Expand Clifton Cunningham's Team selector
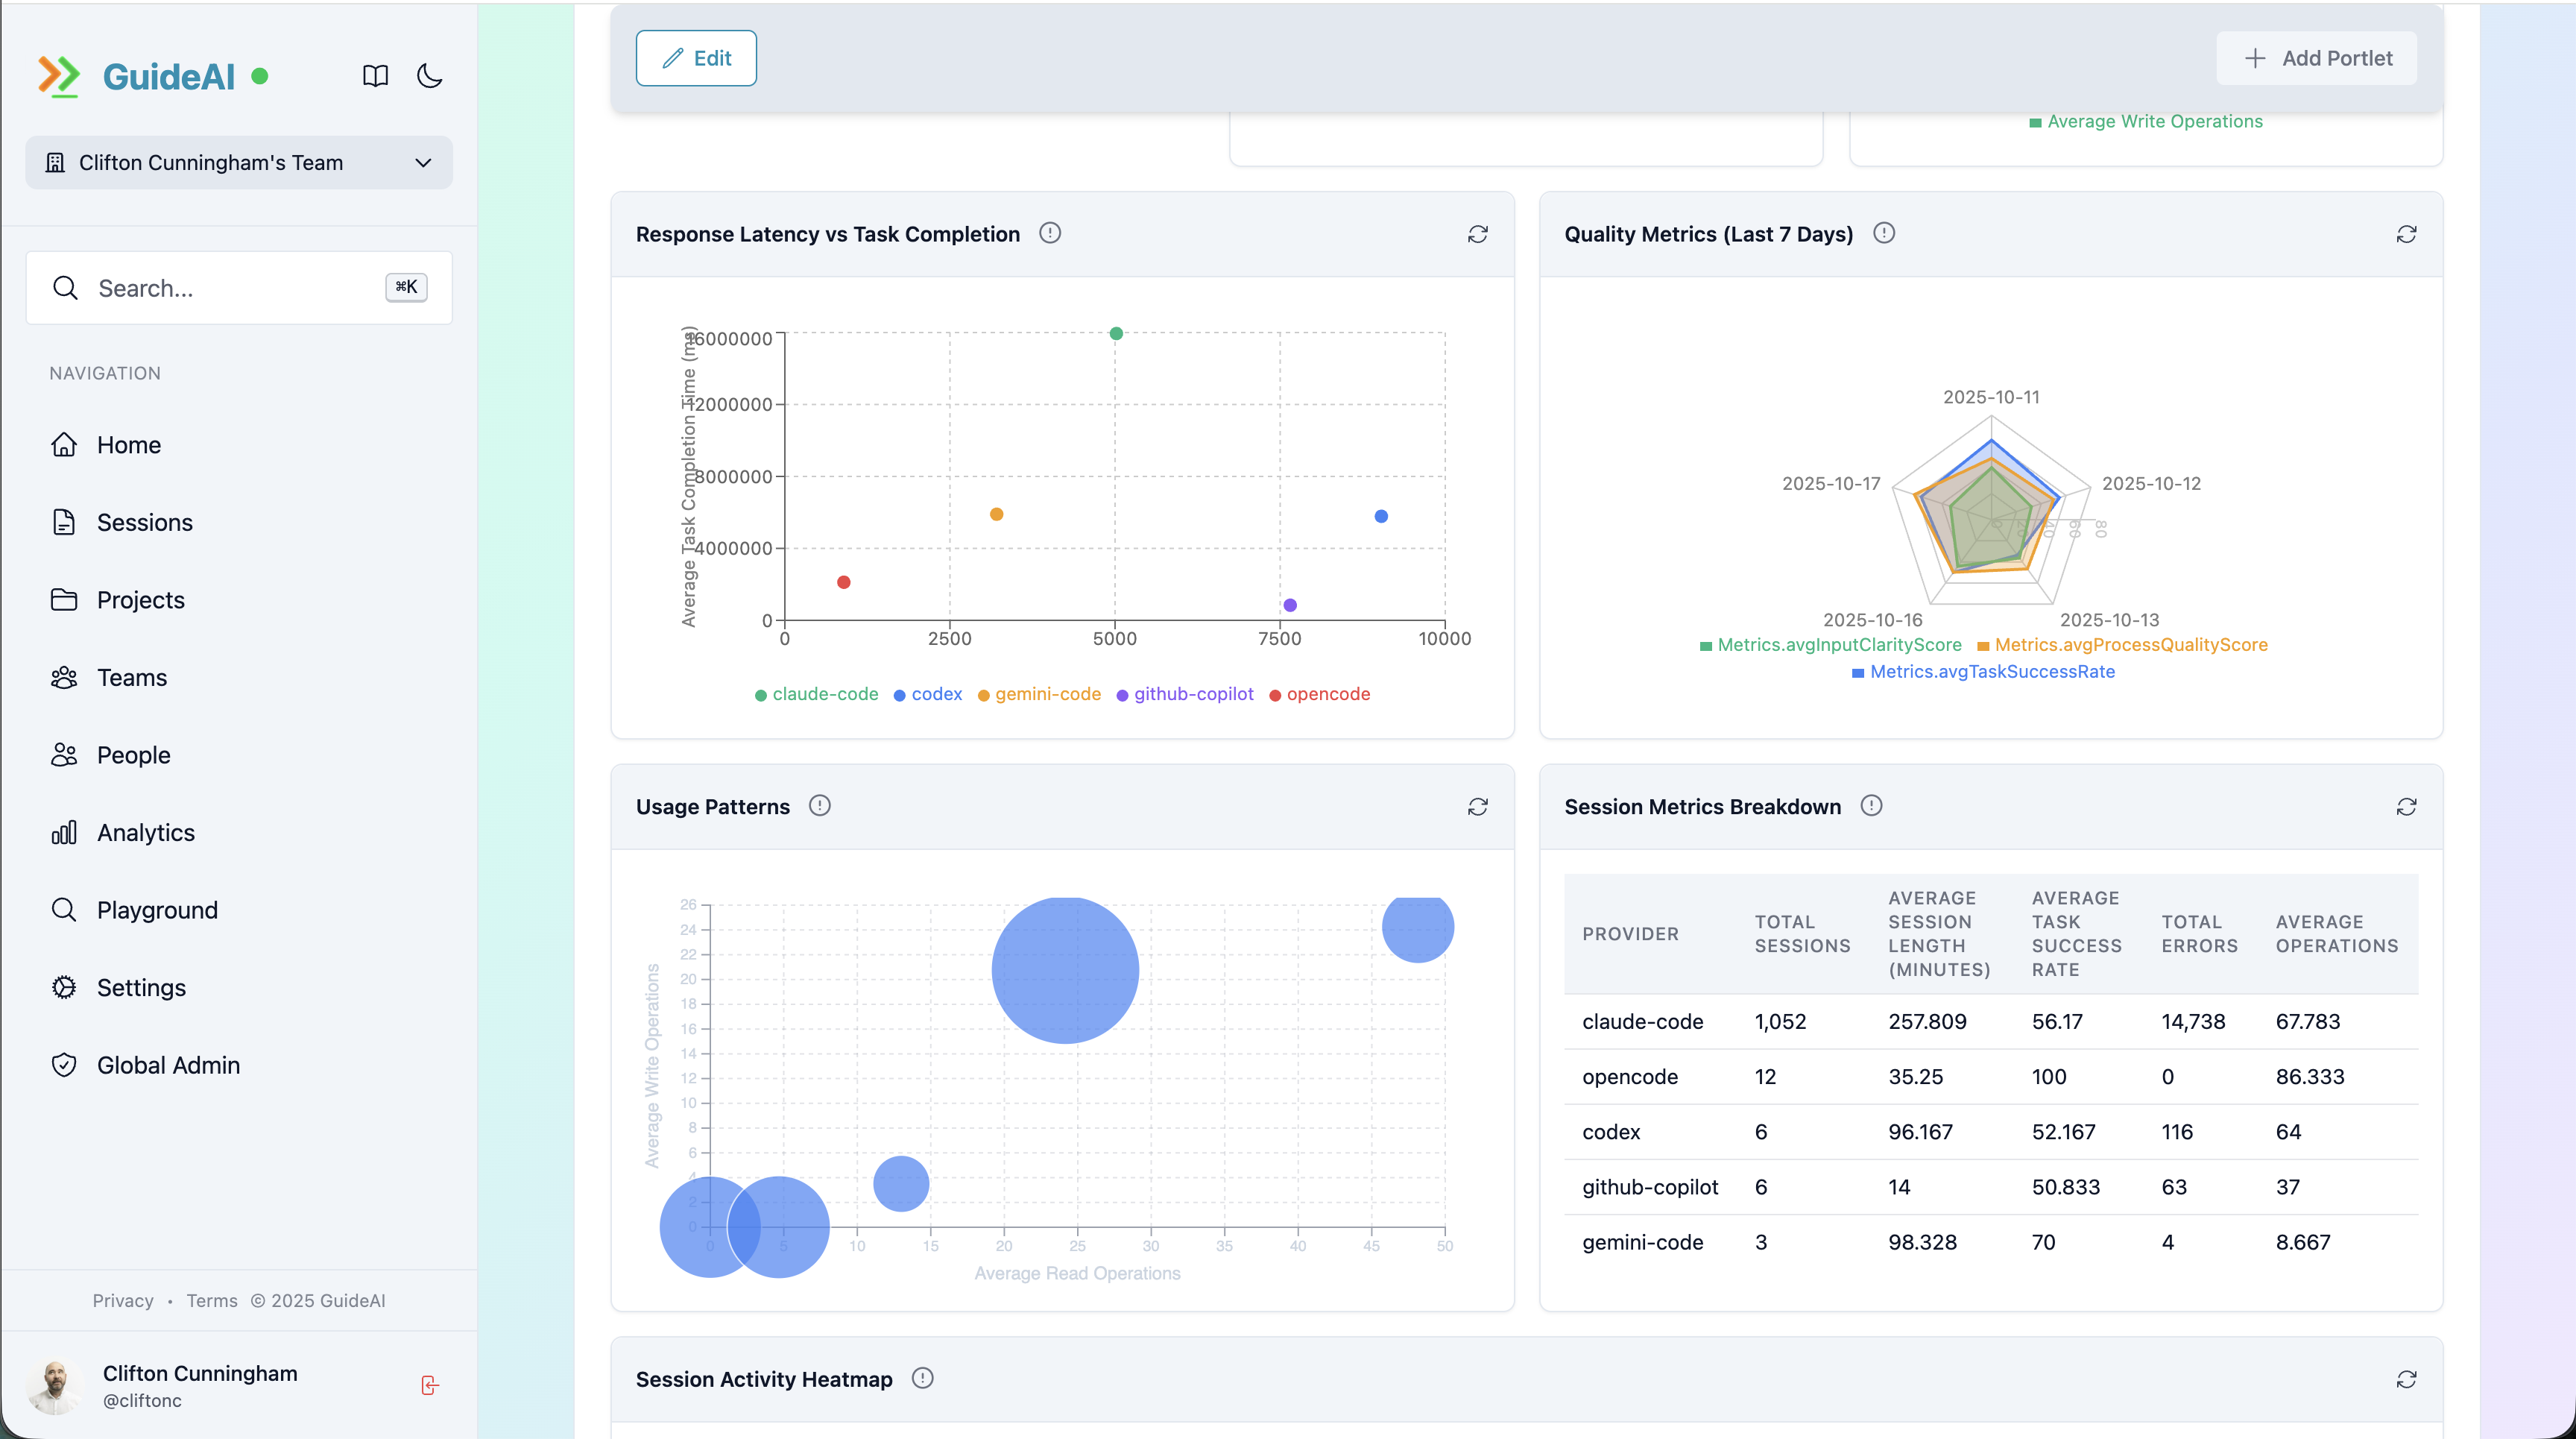Image resolution: width=2576 pixels, height=1439 pixels. tap(239, 162)
